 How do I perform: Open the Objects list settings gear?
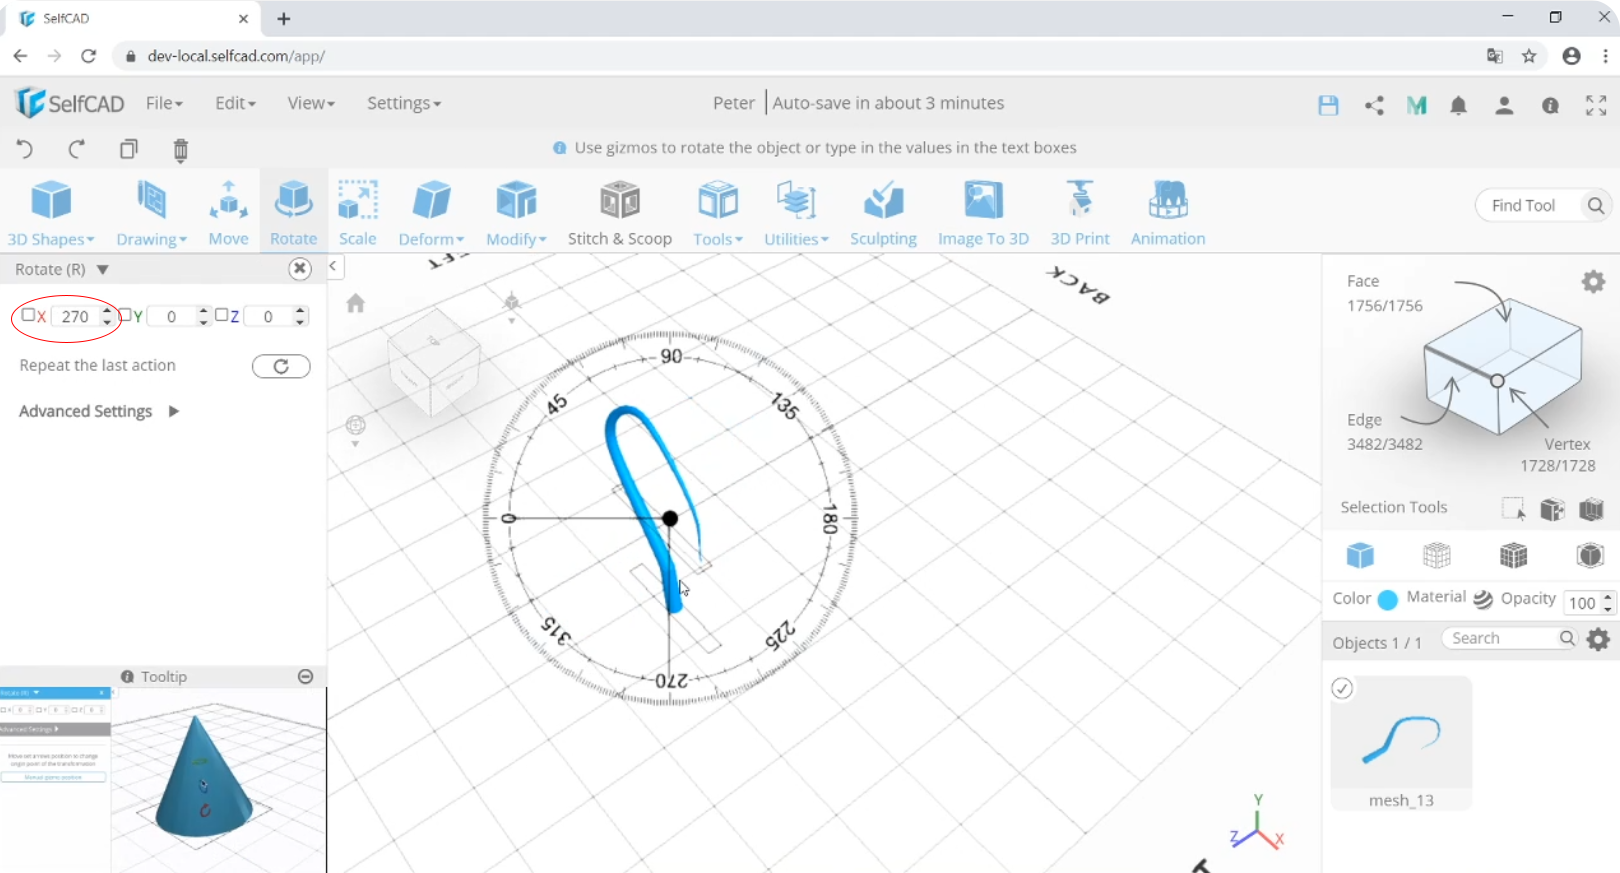click(1598, 639)
